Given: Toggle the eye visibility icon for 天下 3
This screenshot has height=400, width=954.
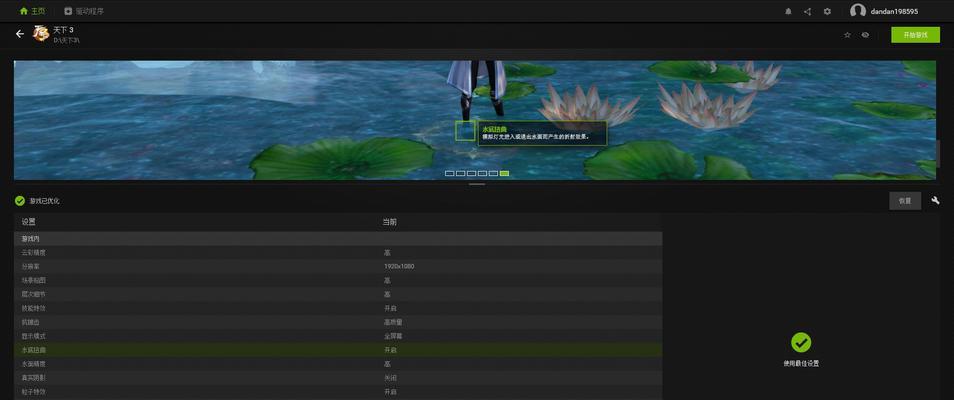Looking at the screenshot, I should [x=865, y=35].
